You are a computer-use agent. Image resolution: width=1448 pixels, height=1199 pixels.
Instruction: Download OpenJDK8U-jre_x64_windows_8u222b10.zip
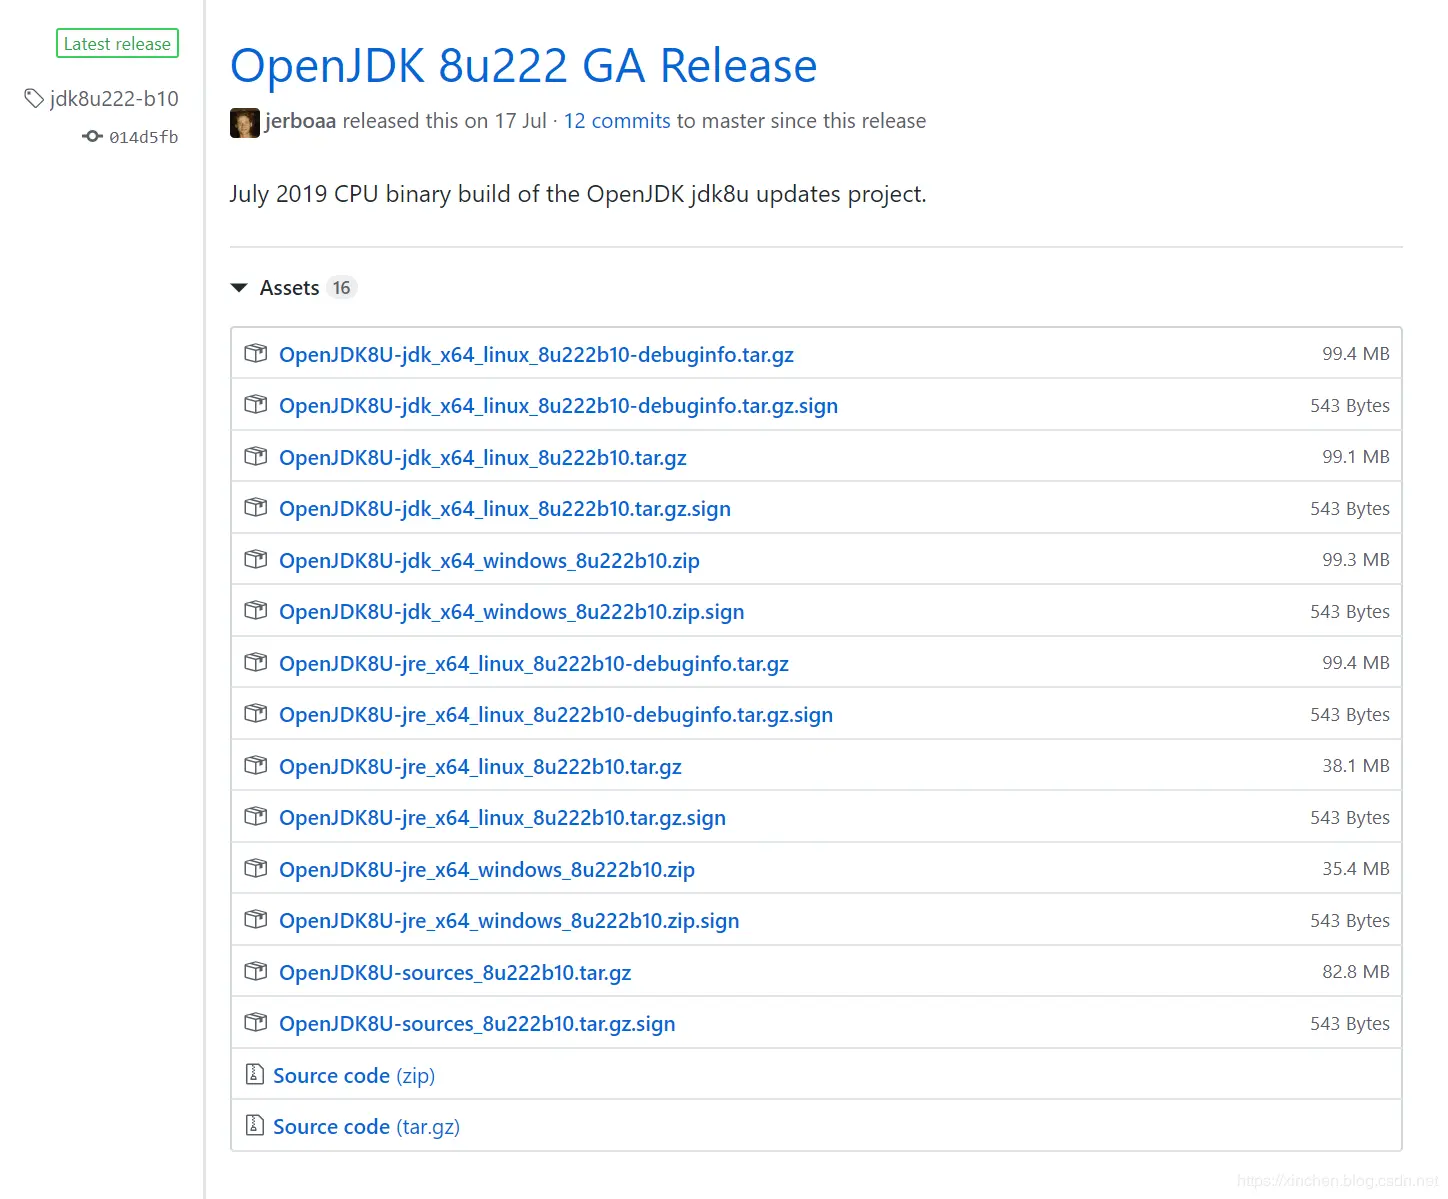(x=487, y=870)
